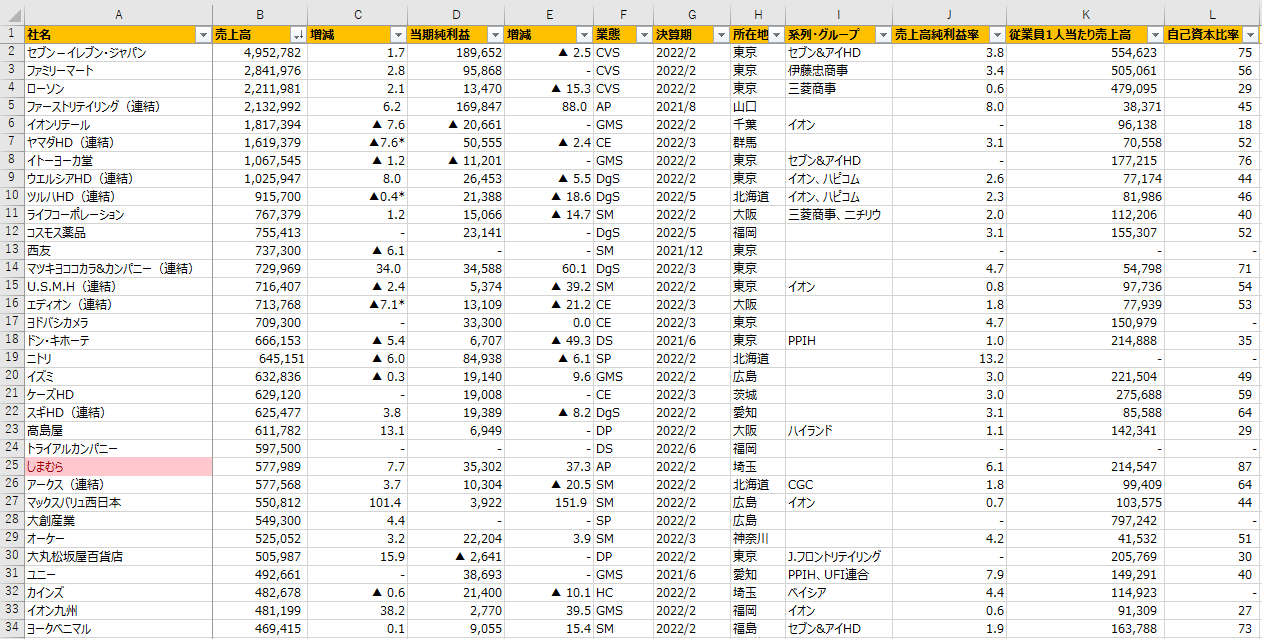Select the セブン−イレブン・ジャパン cell

(118, 52)
